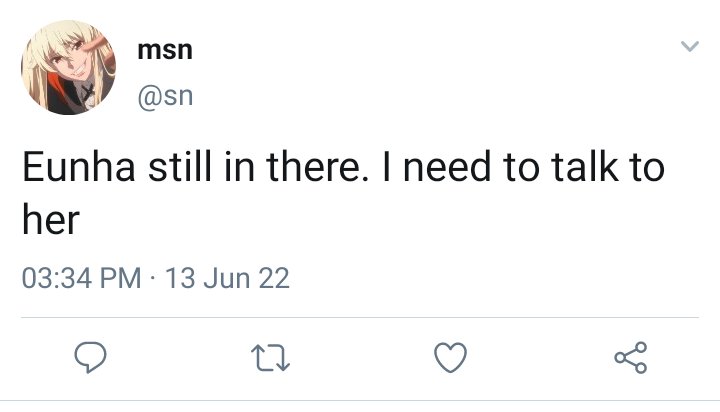
Task: Select the phrase 'I need to talk to'
Action: pyautogui.click(x=523, y=167)
